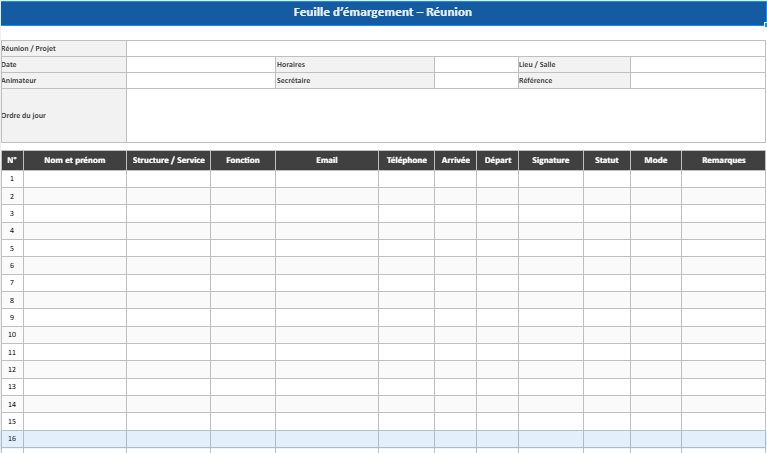
Task: Click the empty Secrétaire value cell
Action: click(x=475, y=80)
